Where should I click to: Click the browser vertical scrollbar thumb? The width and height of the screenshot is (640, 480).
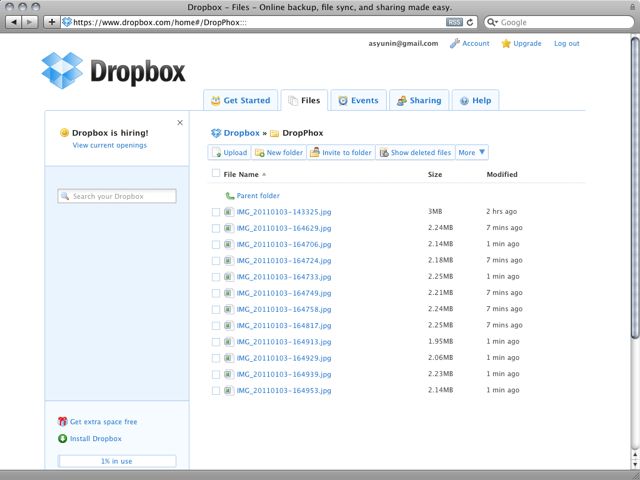coord(635,188)
